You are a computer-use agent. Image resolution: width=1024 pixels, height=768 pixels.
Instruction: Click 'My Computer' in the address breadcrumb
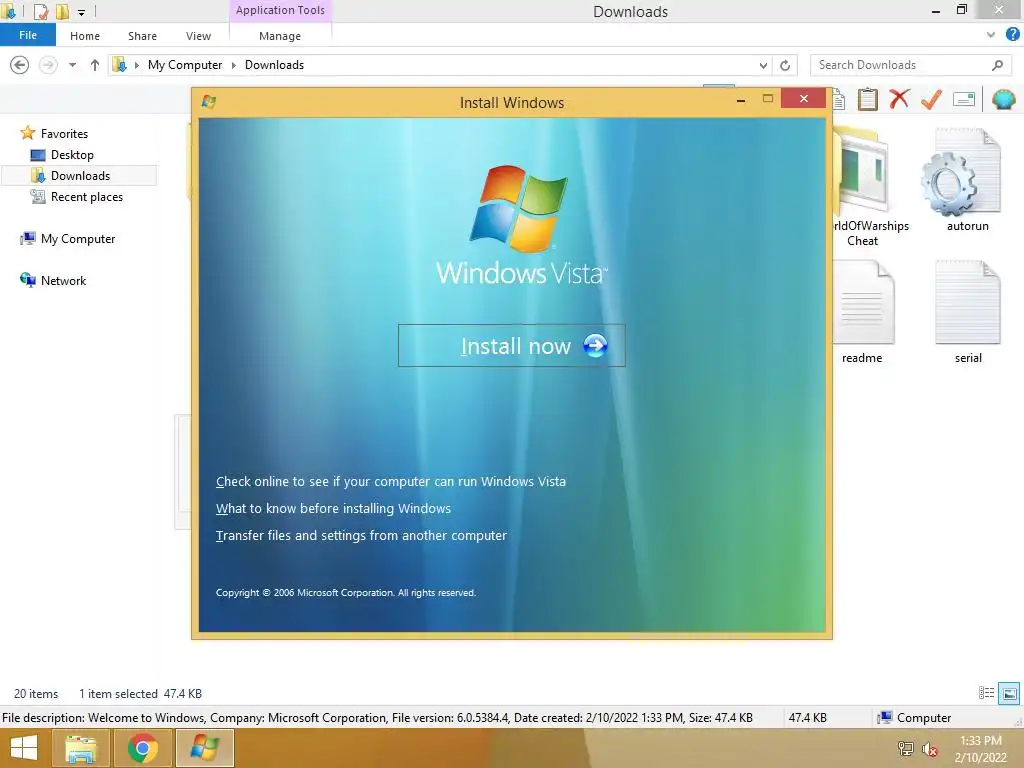pos(185,65)
